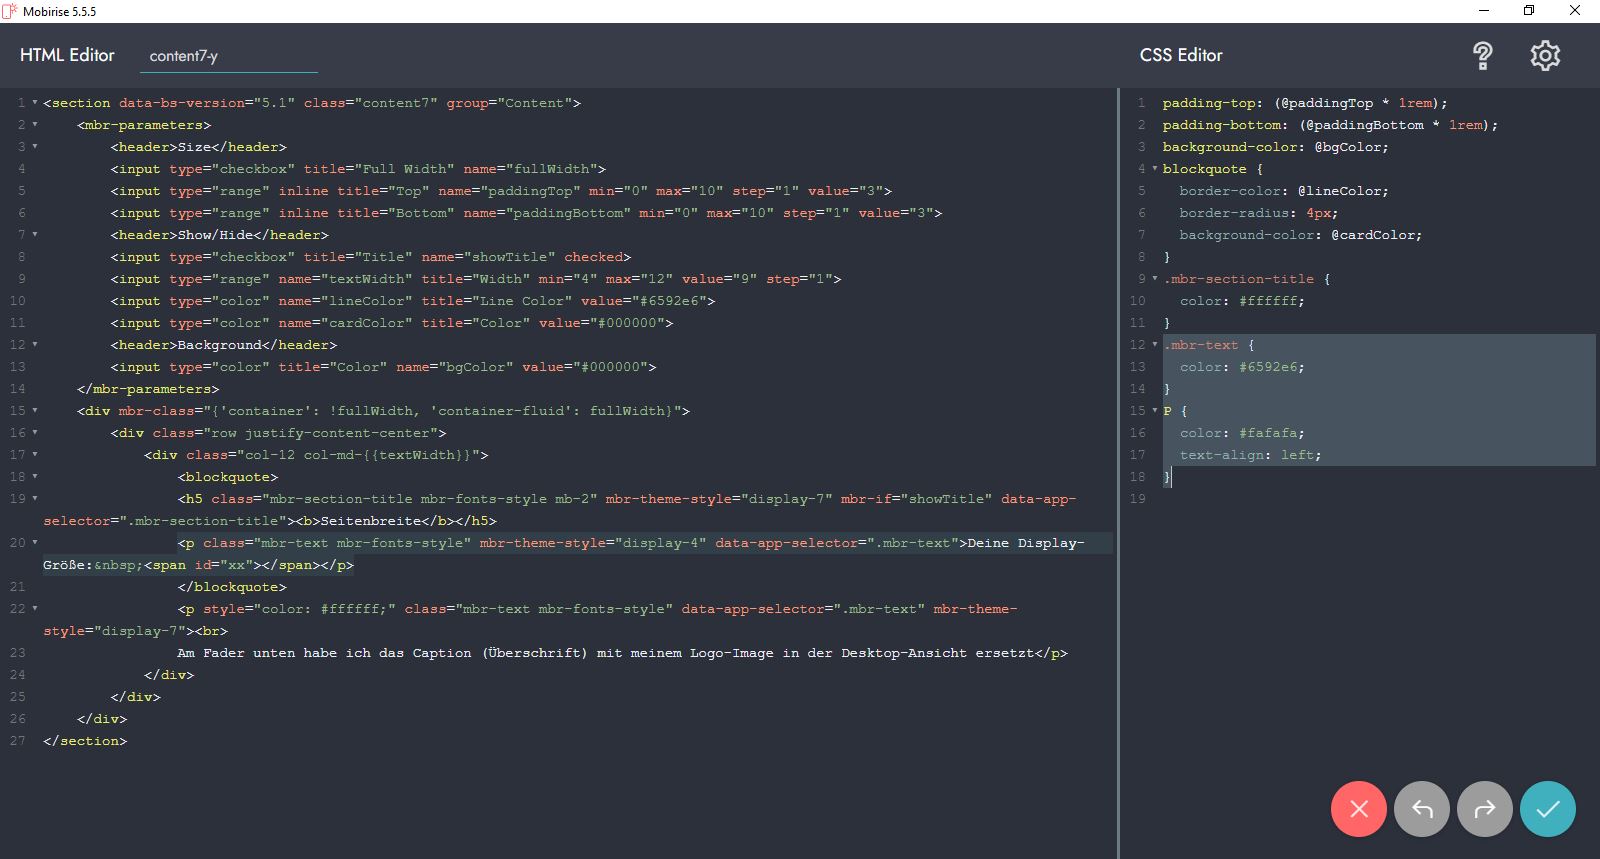The height and width of the screenshot is (859, 1600).
Task: Click the CSS Editor heading
Action: 1180,56
